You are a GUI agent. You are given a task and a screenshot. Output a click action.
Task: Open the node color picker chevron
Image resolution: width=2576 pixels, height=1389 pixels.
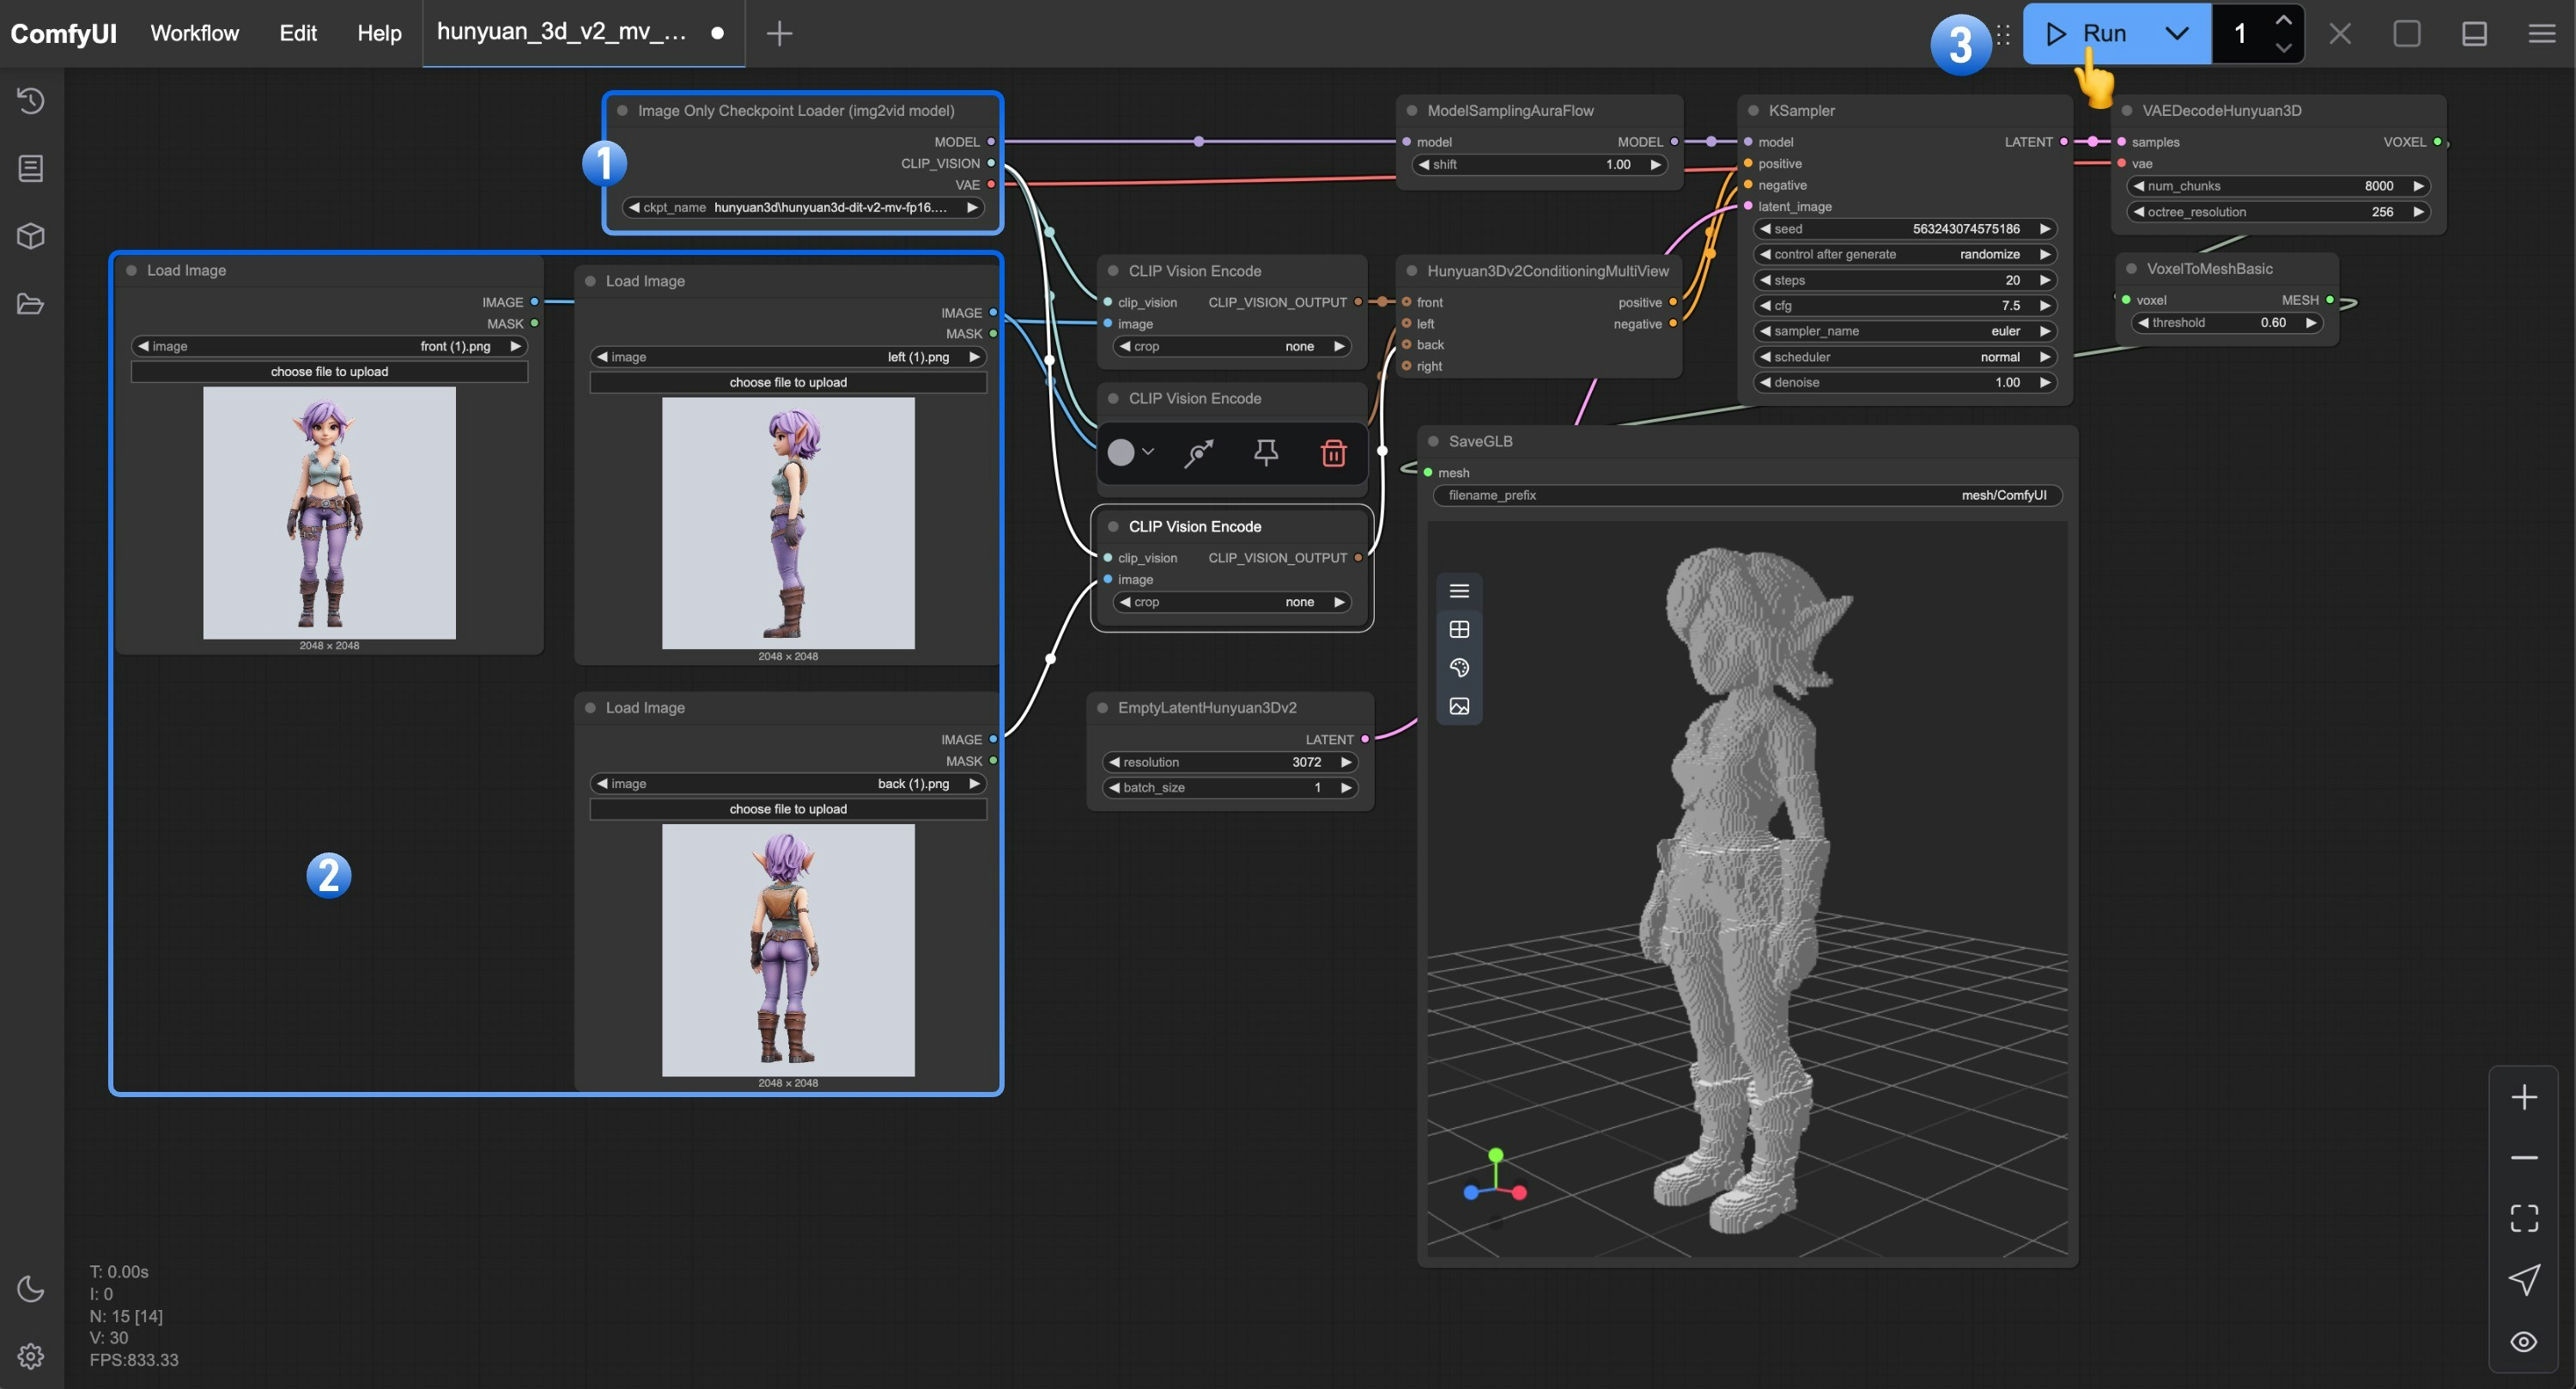1150,452
